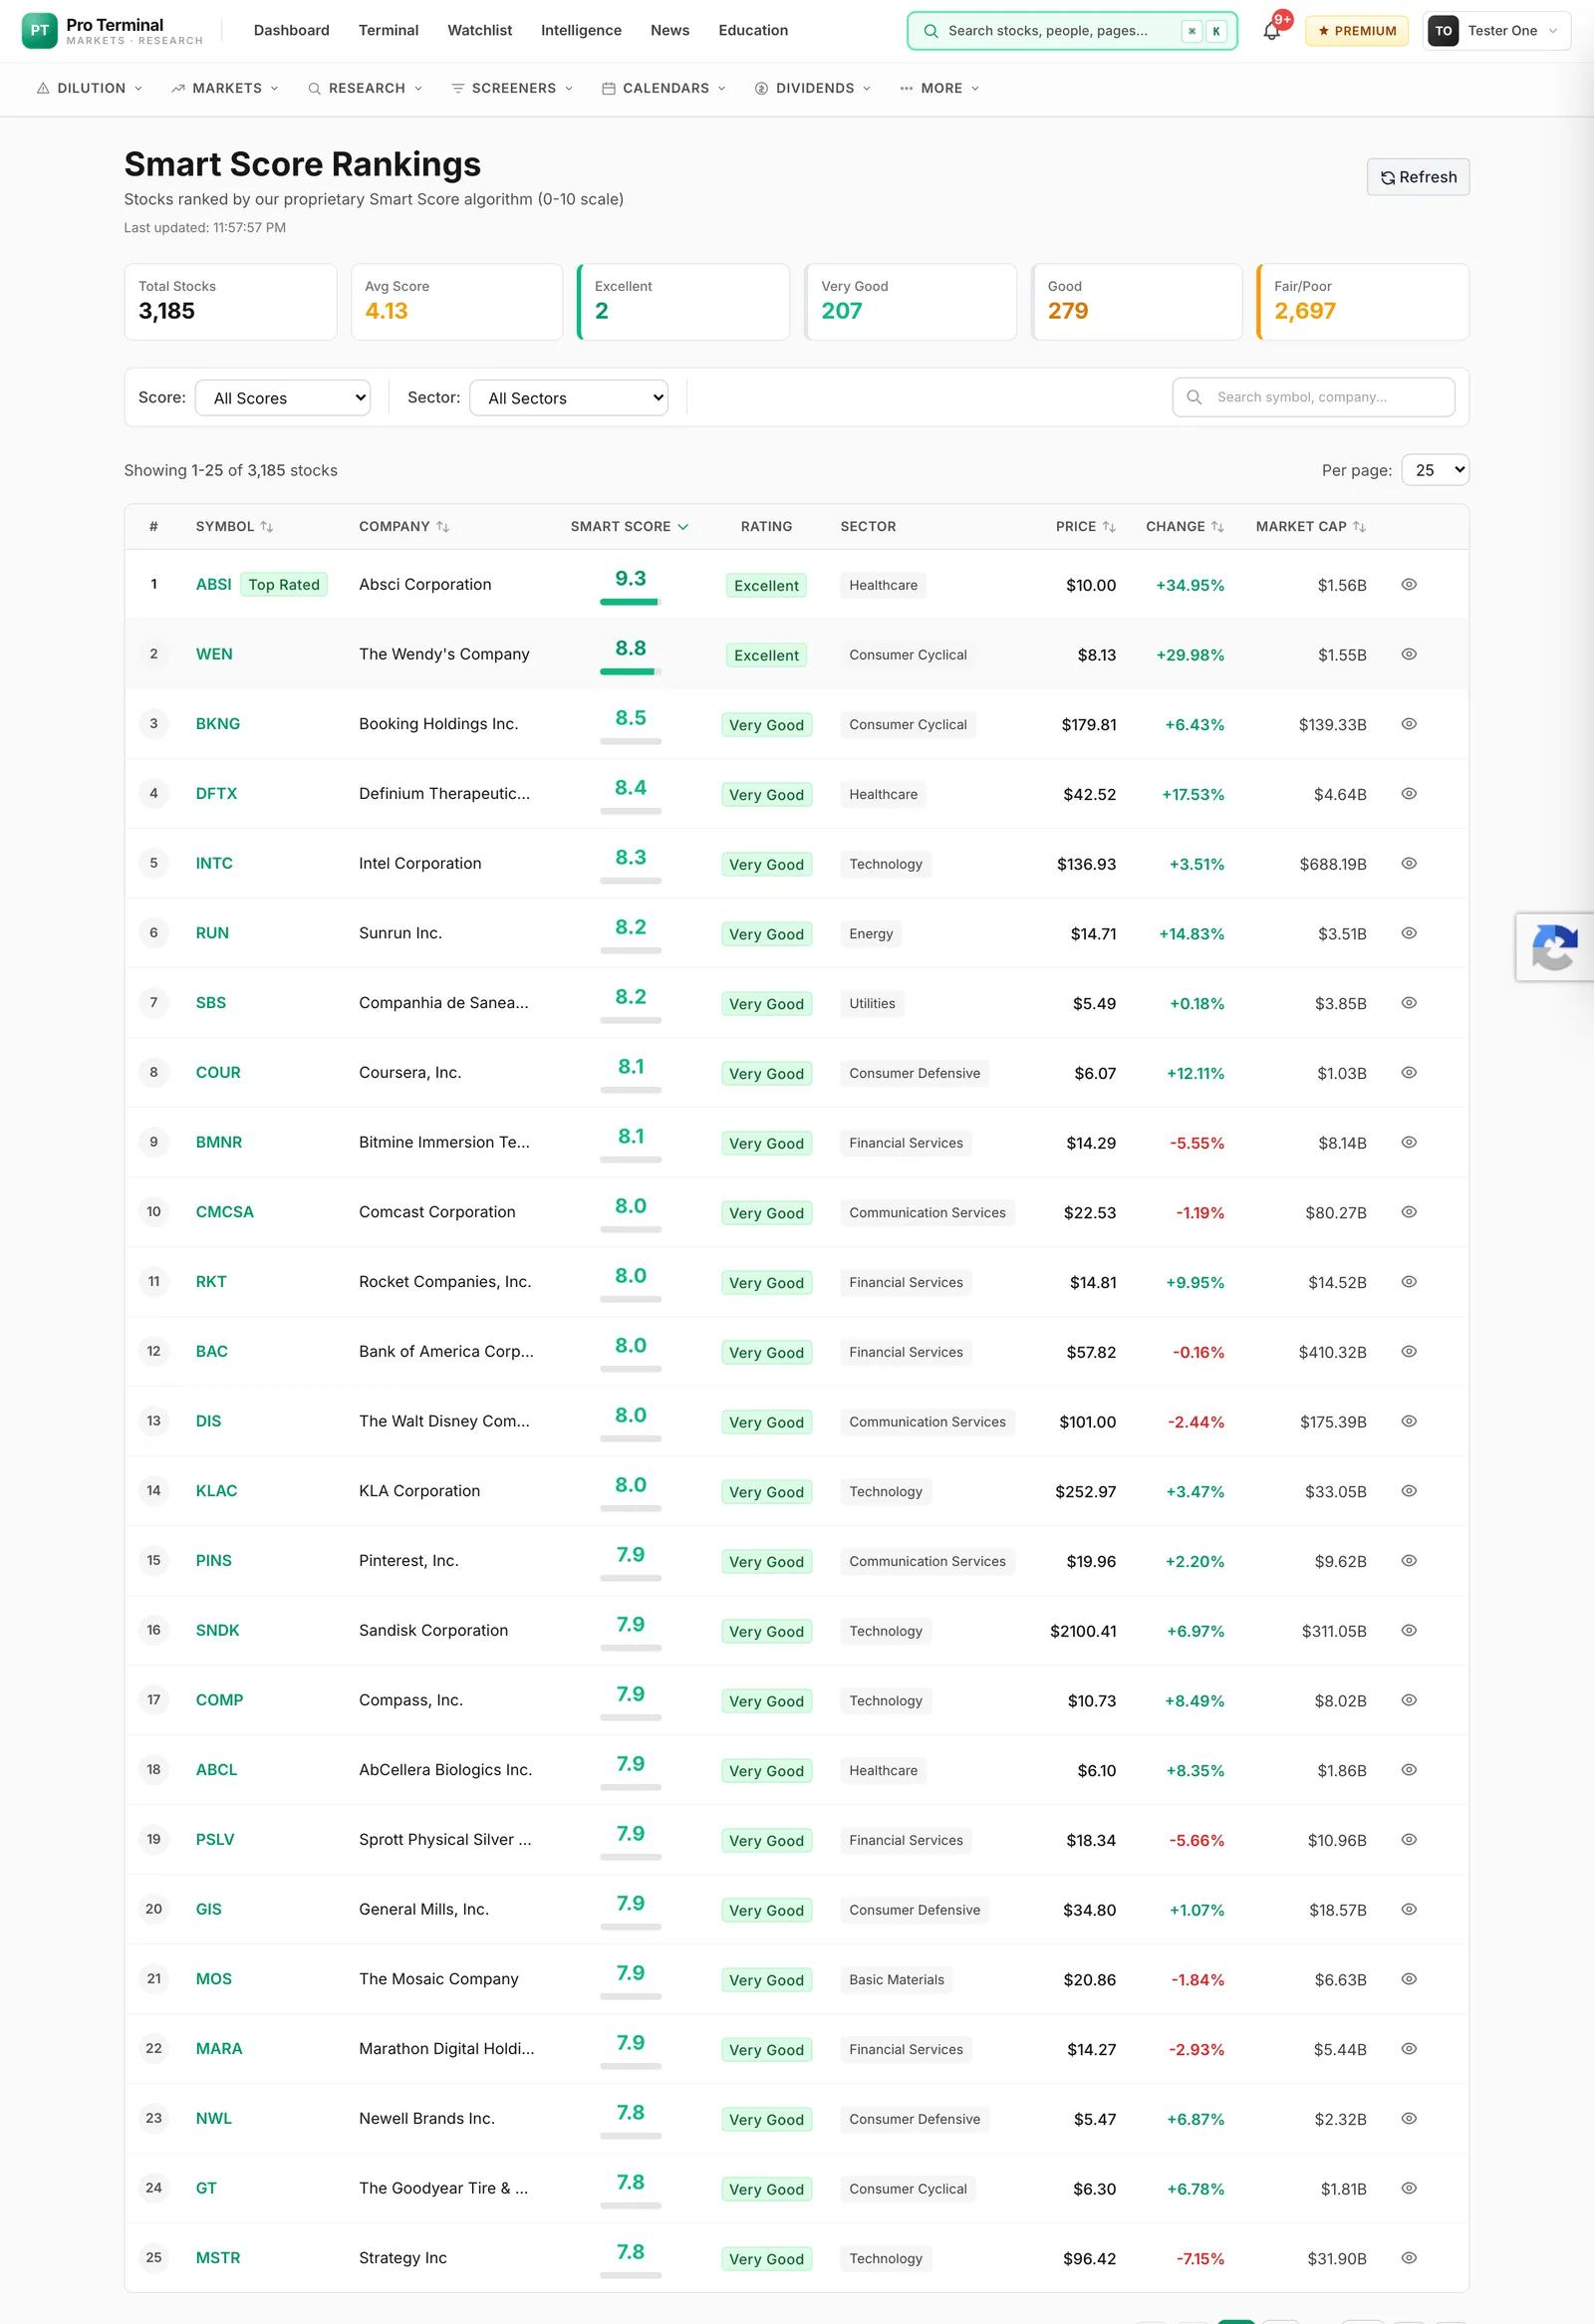
Task: Click the eye icon for BKNG row
Action: (1408, 724)
